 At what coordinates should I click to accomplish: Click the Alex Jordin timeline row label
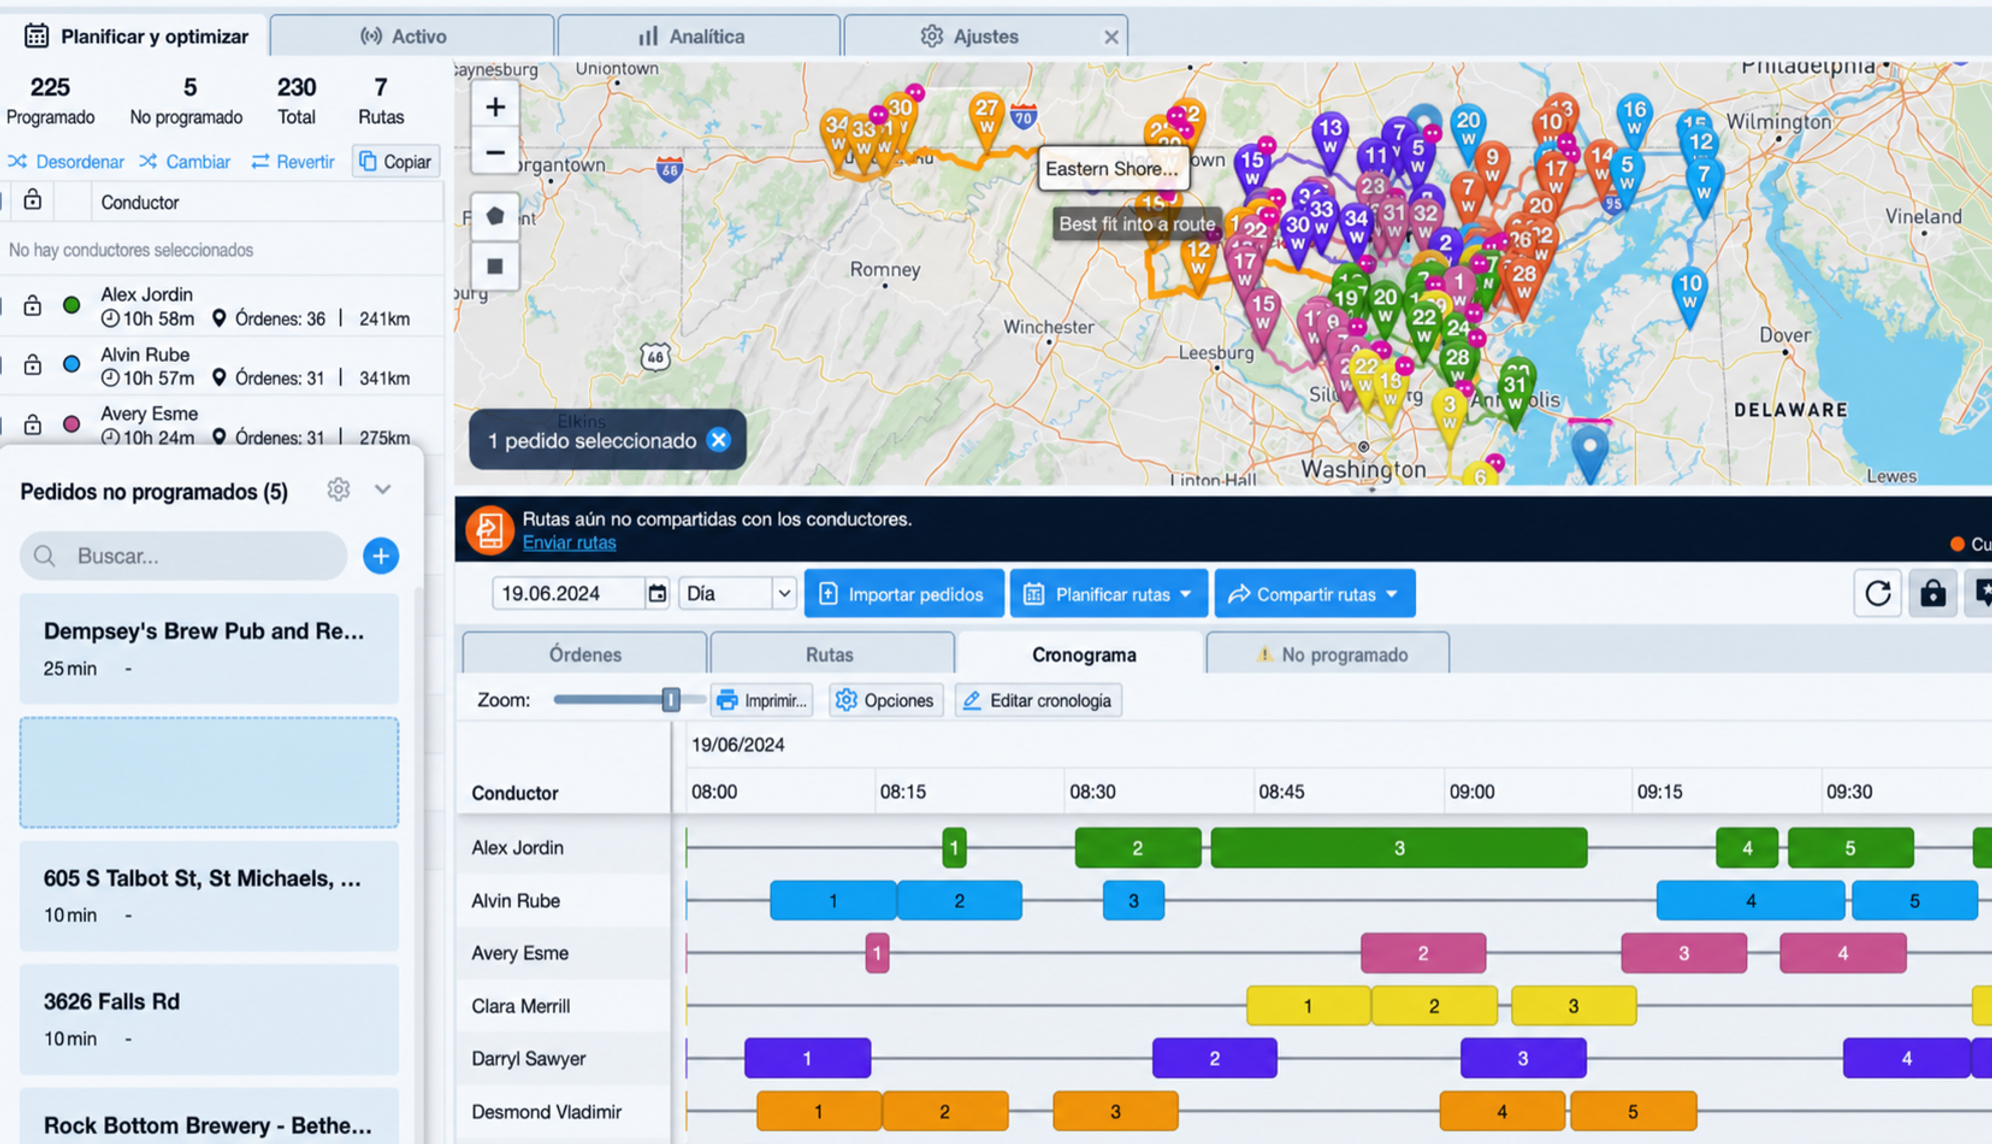[518, 848]
